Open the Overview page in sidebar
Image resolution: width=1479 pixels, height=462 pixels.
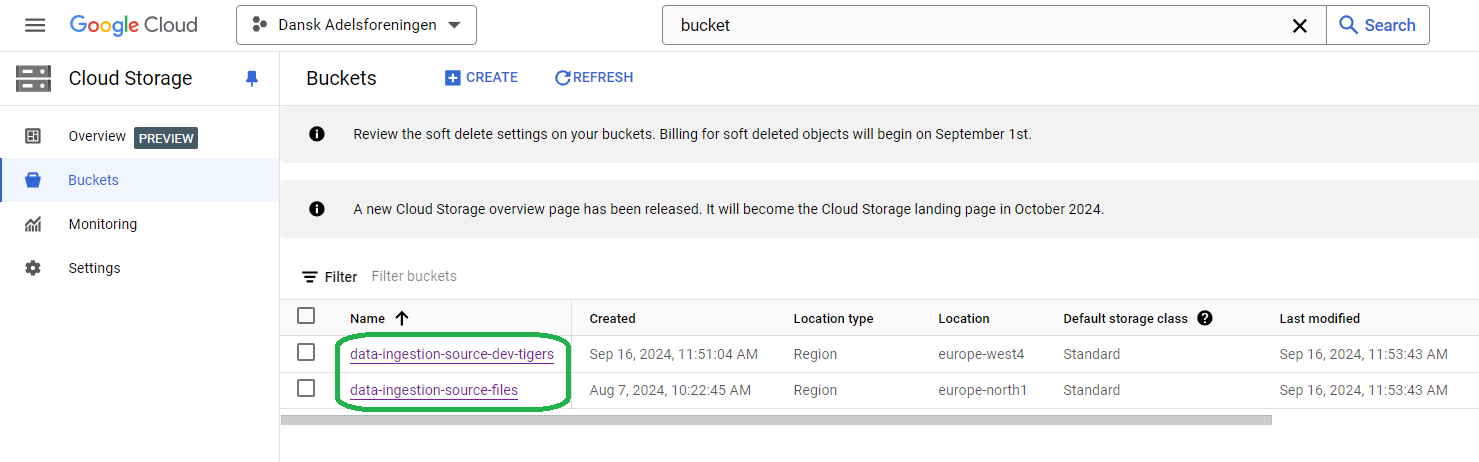97,136
